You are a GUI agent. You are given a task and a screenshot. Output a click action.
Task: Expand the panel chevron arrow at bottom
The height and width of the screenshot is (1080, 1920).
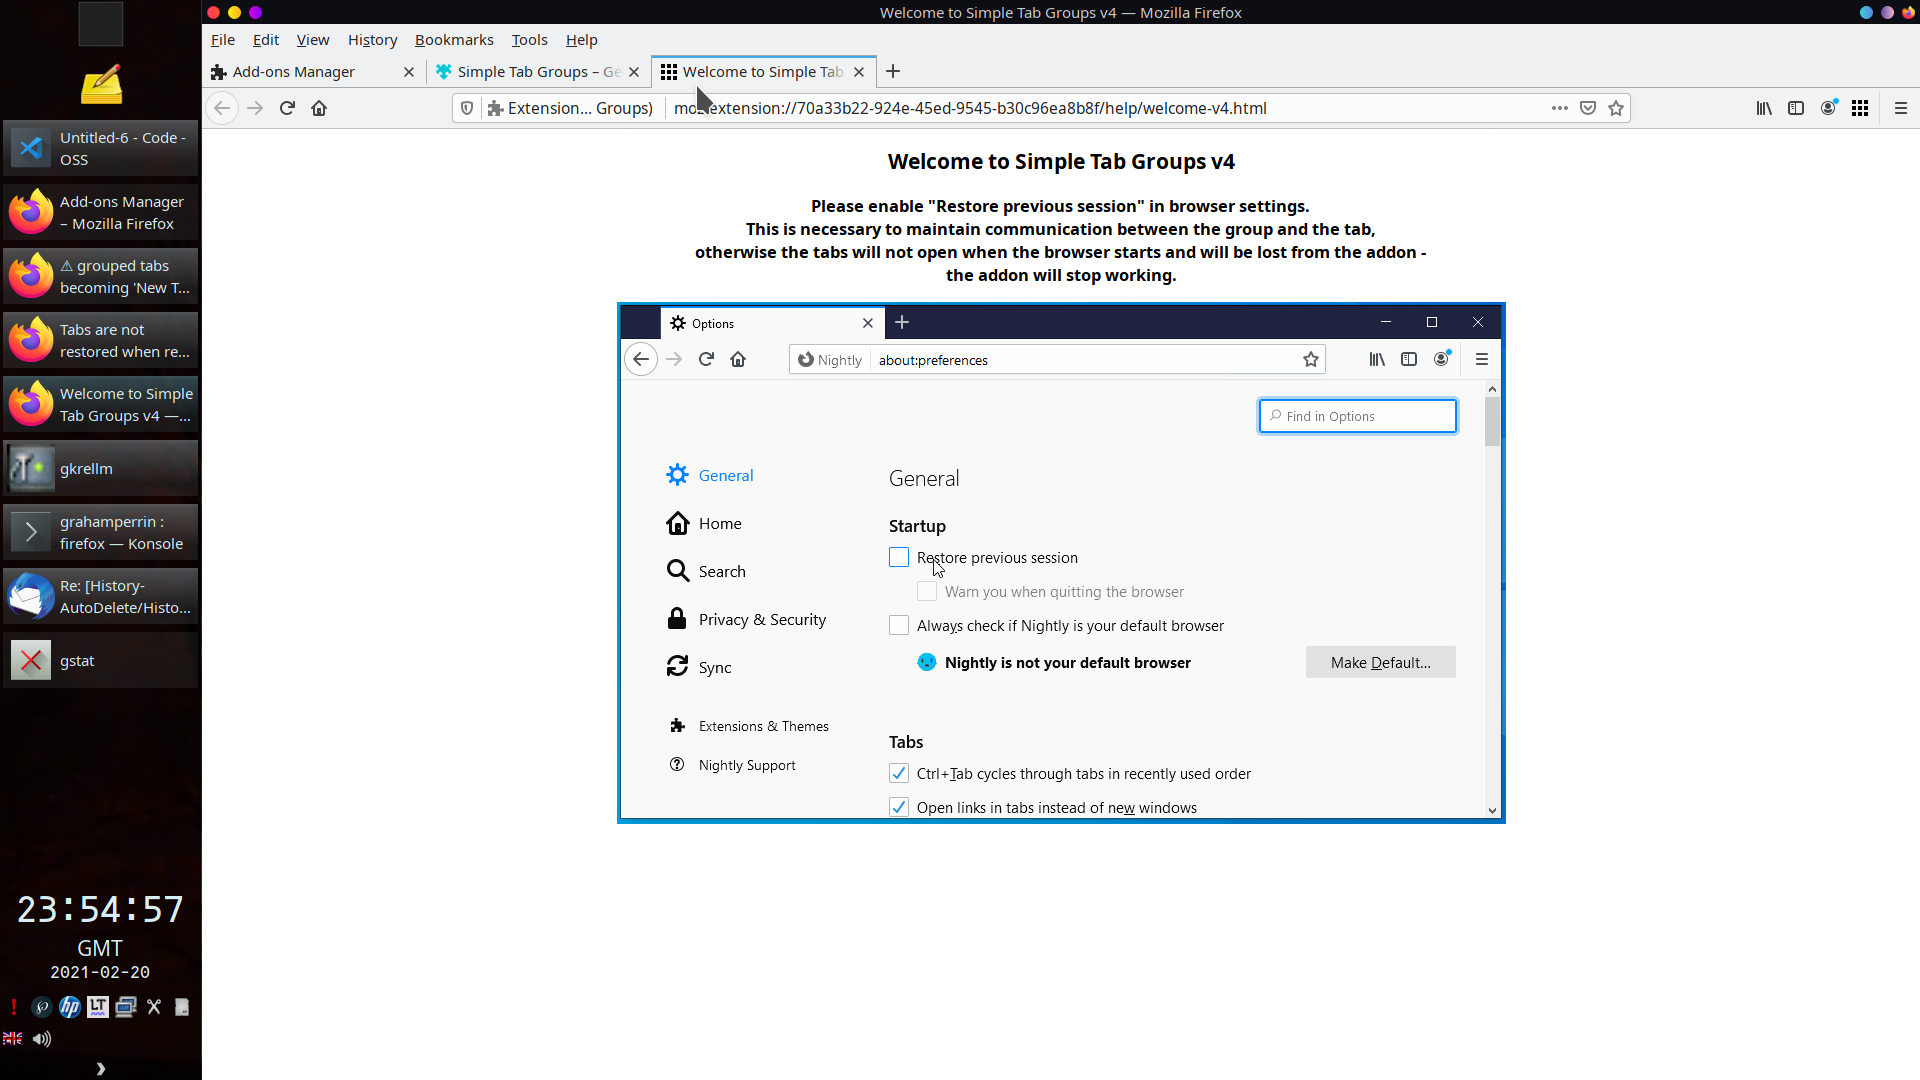point(100,1068)
